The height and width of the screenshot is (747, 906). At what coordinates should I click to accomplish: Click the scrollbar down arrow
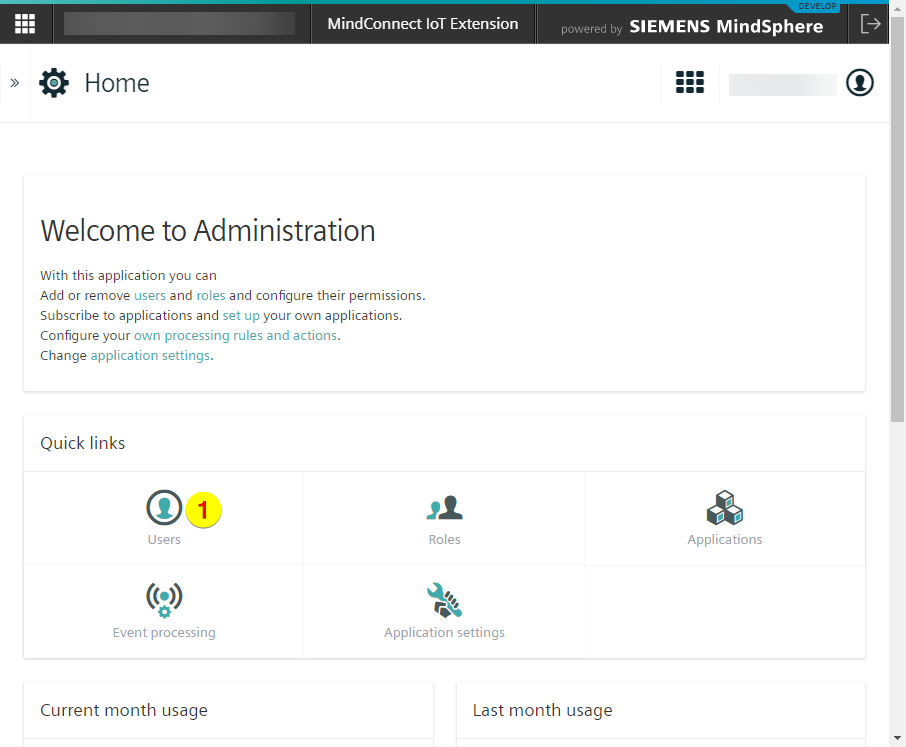(897, 738)
